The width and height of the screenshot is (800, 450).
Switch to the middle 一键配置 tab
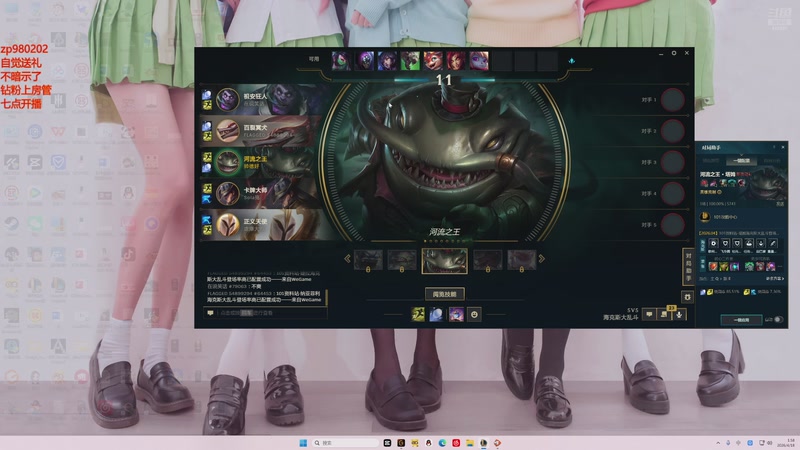[741, 161]
